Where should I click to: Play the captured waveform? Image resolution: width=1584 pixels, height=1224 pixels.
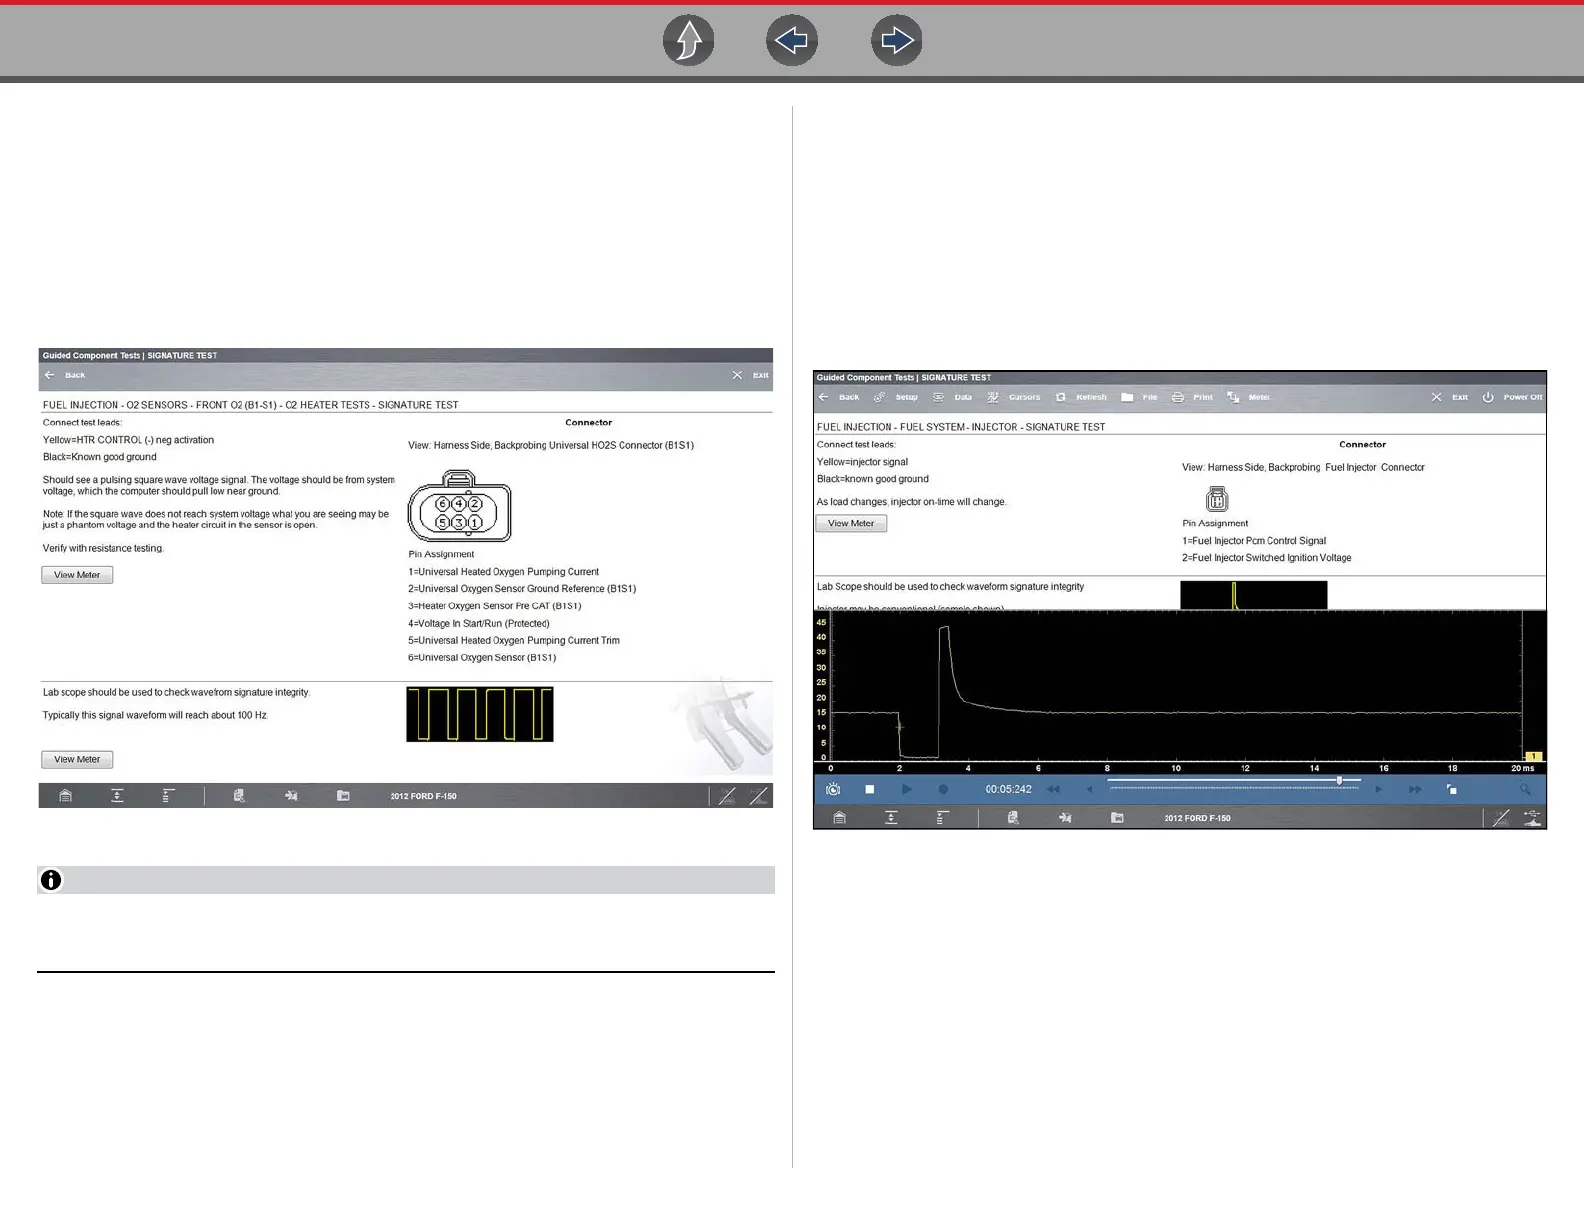tap(907, 789)
